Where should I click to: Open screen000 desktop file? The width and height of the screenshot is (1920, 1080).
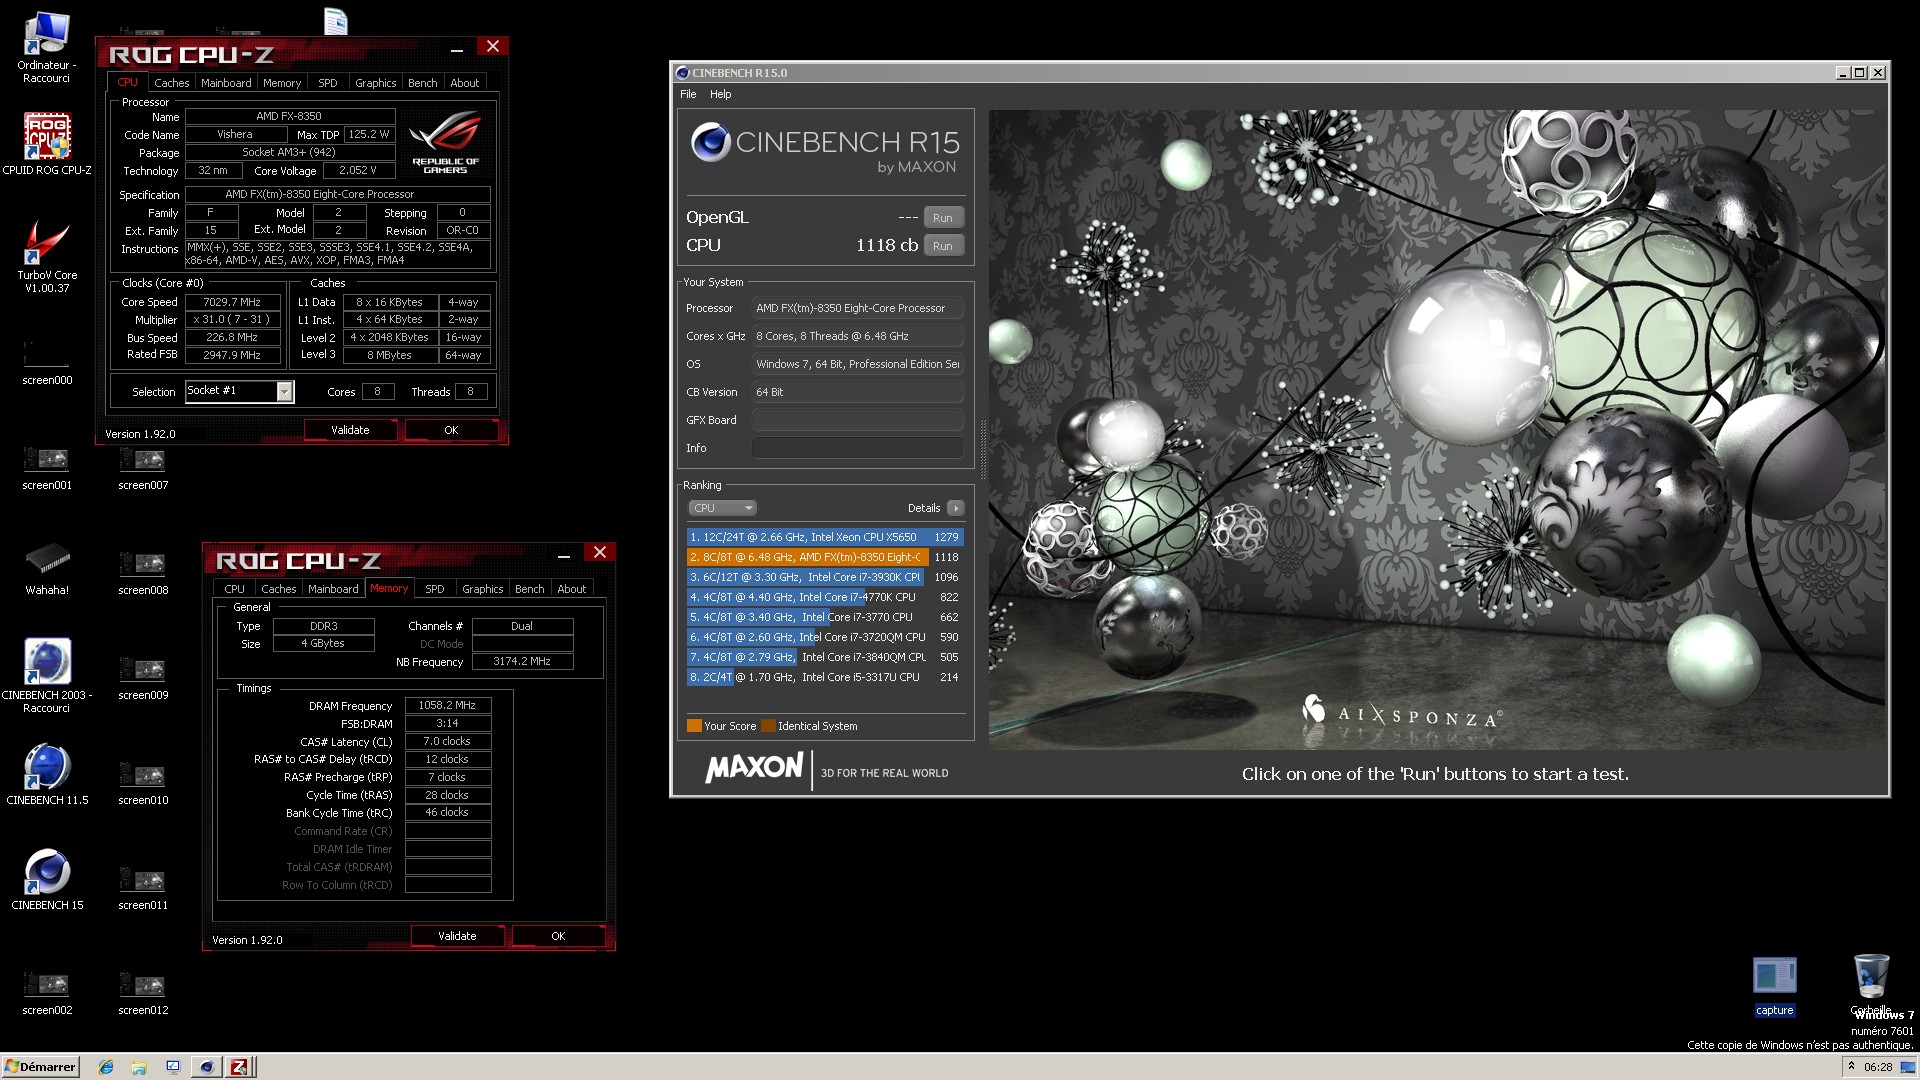(x=46, y=361)
